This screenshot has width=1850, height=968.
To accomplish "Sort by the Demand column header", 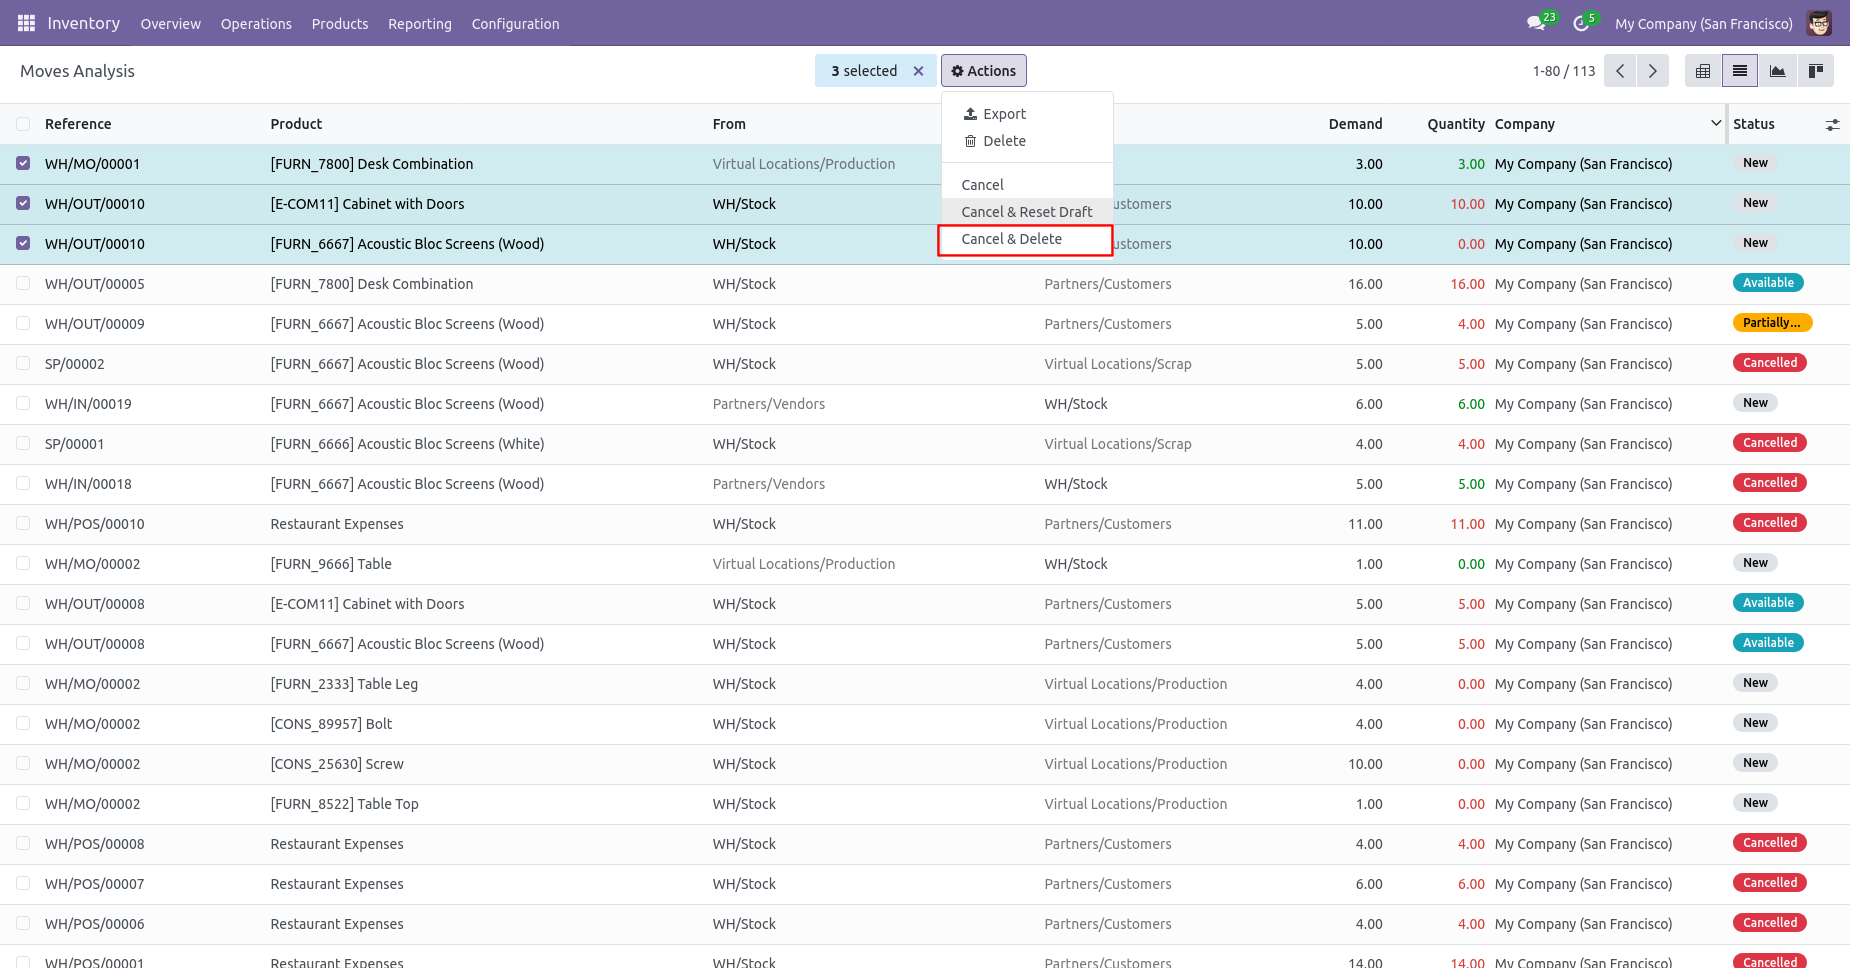I will [1355, 124].
